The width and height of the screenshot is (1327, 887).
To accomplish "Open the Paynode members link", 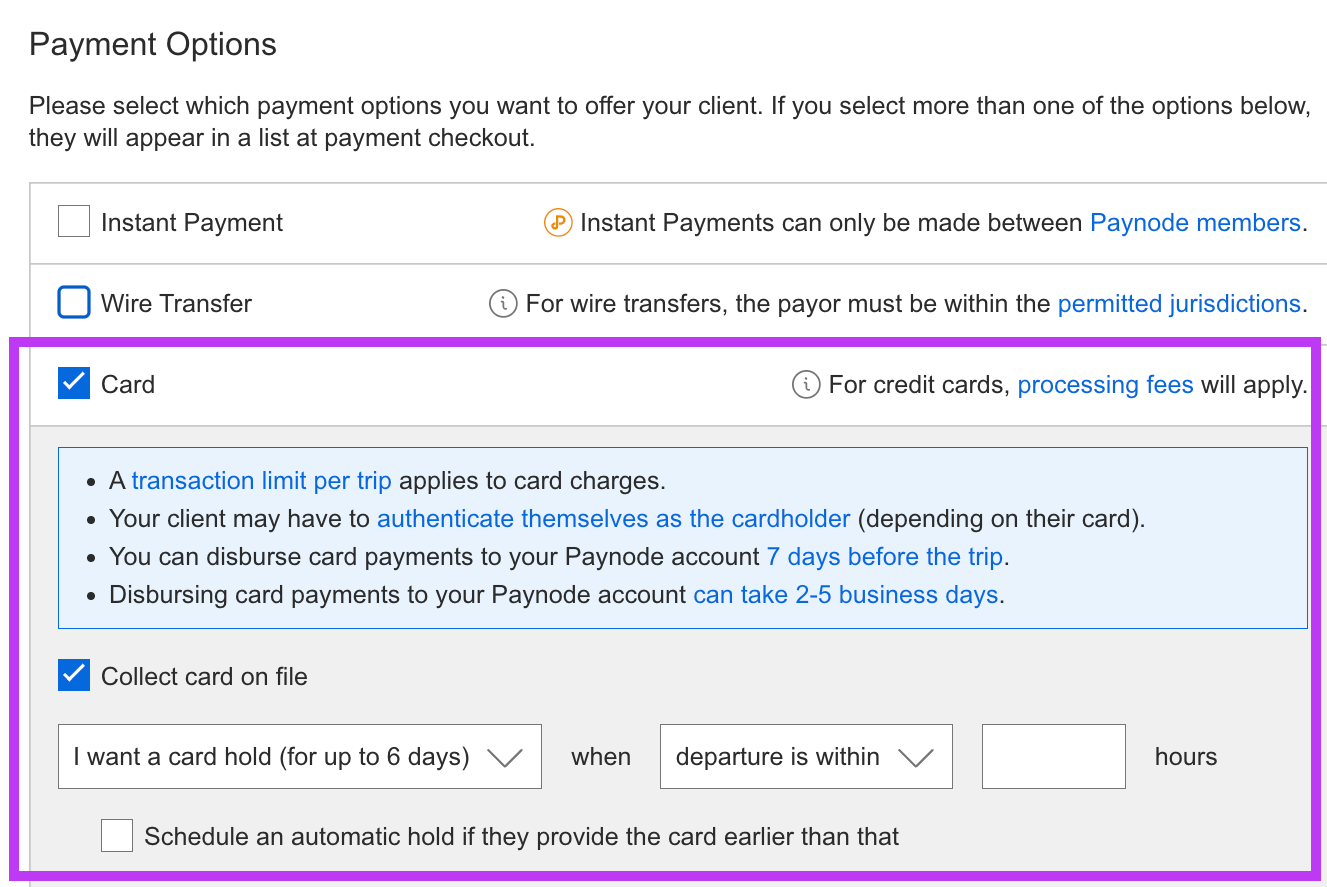I will point(1195,223).
